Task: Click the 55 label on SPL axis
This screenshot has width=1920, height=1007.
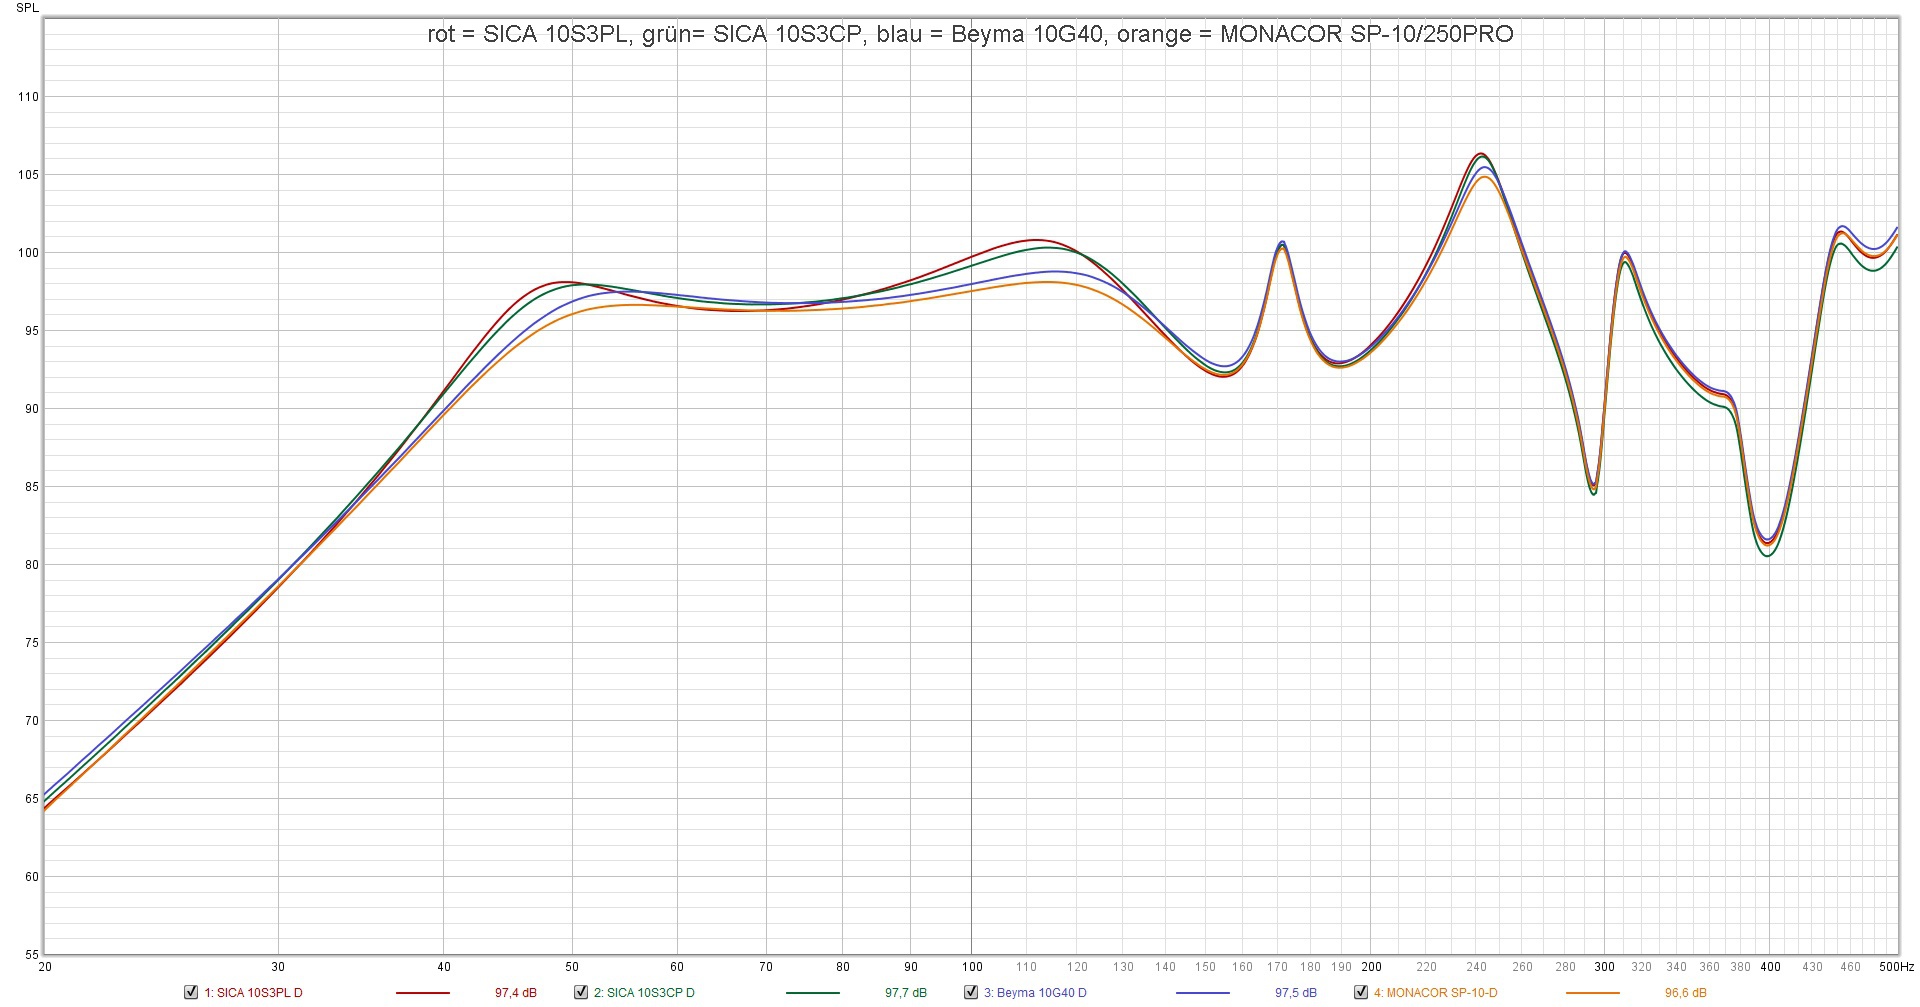Action: click(x=32, y=955)
